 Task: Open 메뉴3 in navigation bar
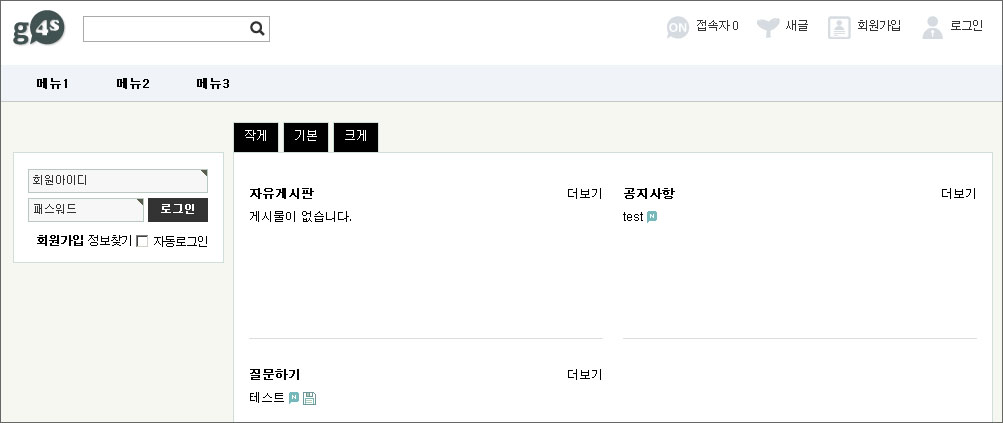[213, 83]
